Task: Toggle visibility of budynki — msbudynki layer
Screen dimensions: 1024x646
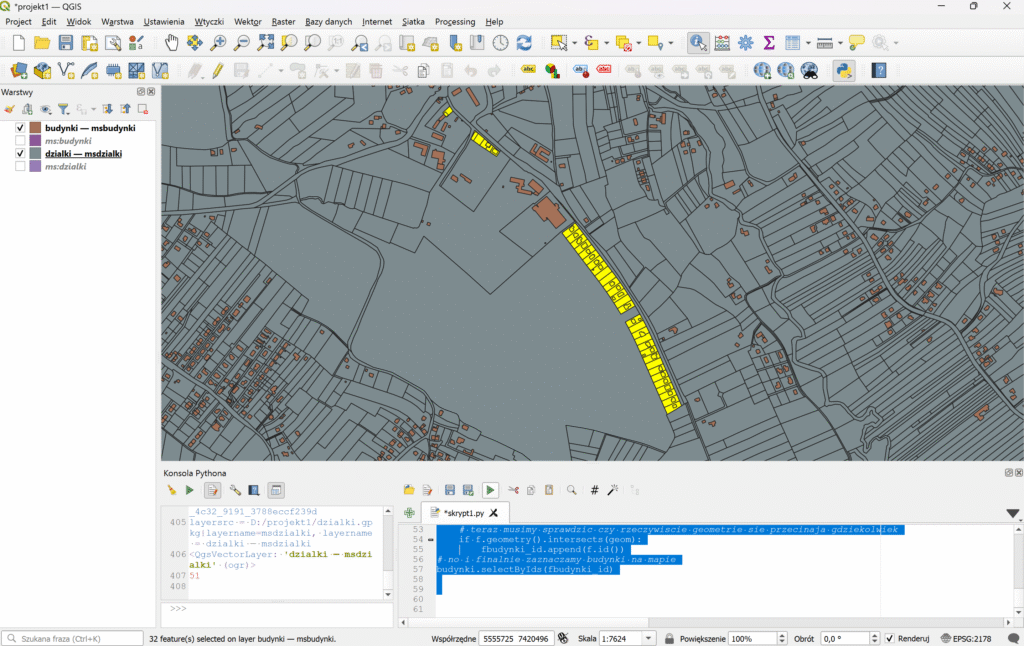Action: pyautogui.click(x=20, y=128)
